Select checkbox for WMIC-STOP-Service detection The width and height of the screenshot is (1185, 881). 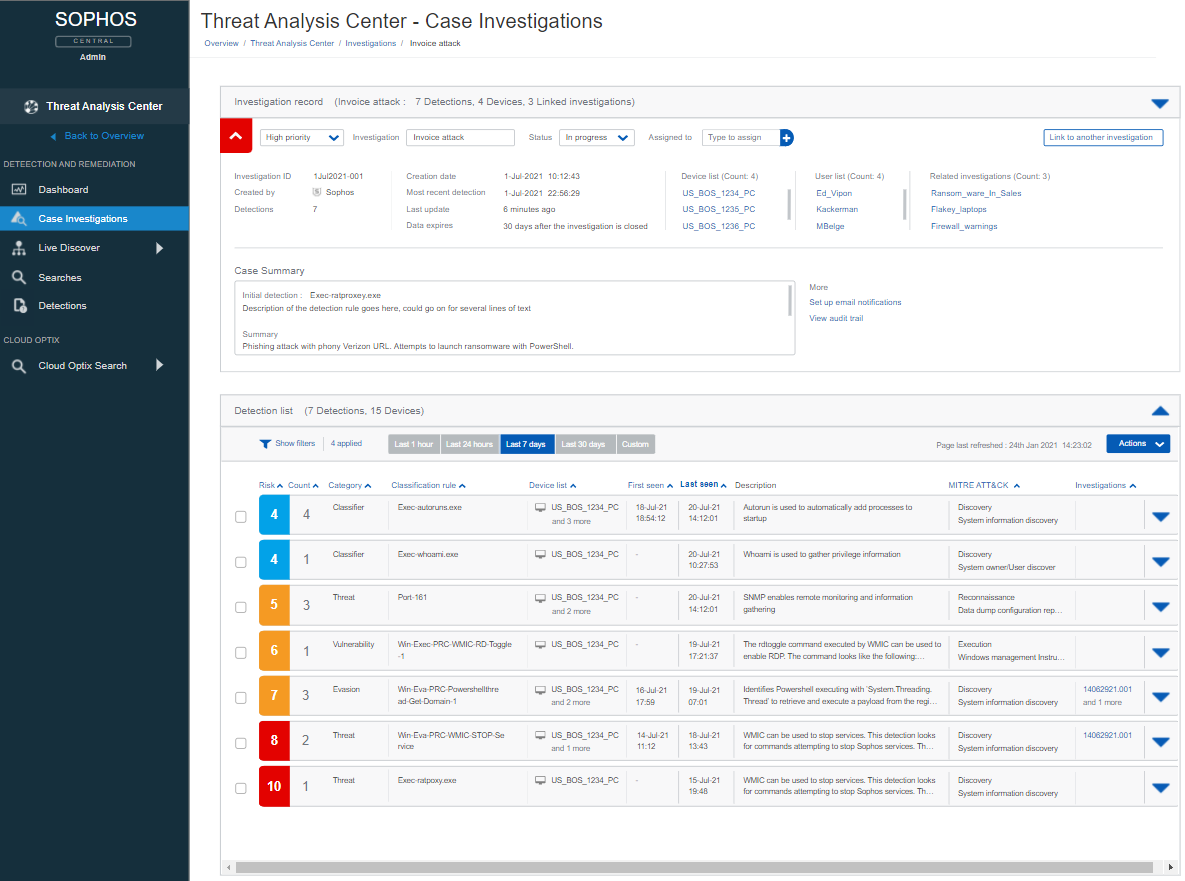pos(240,743)
